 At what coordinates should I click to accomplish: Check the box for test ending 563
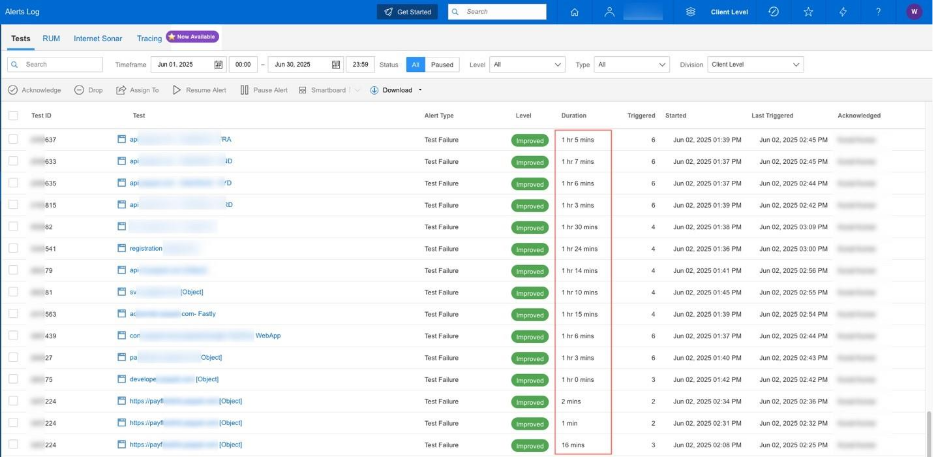click(x=13, y=314)
